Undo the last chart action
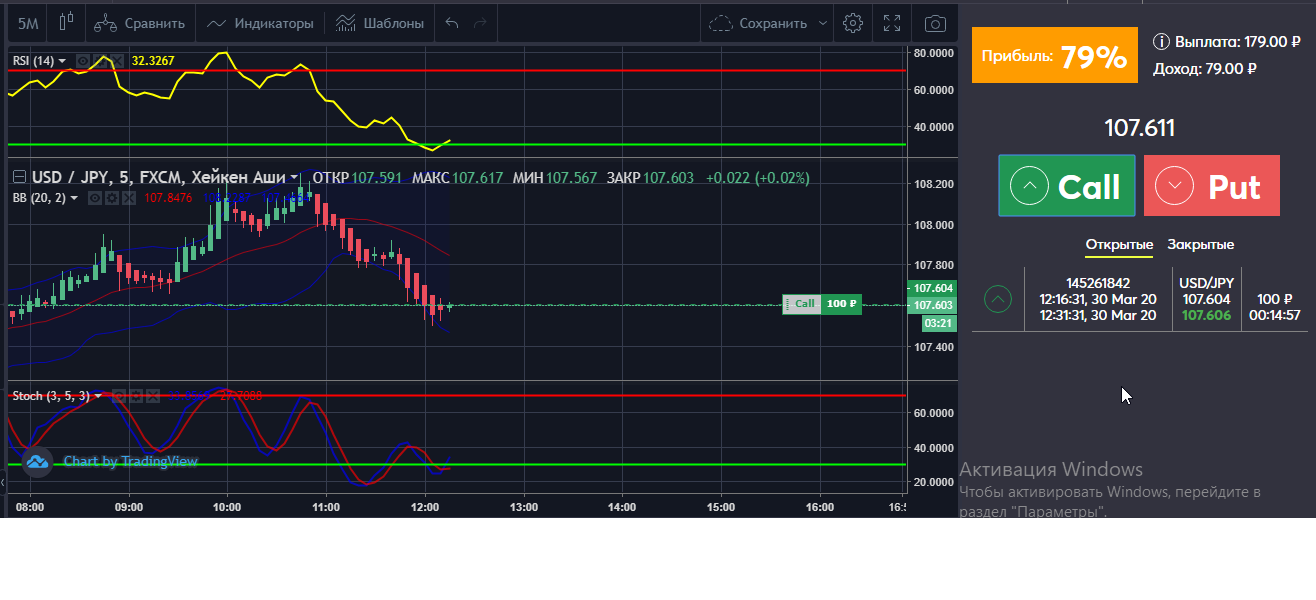Image resolution: width=1316 pixels, height=600 pixels. coord(452,23)
